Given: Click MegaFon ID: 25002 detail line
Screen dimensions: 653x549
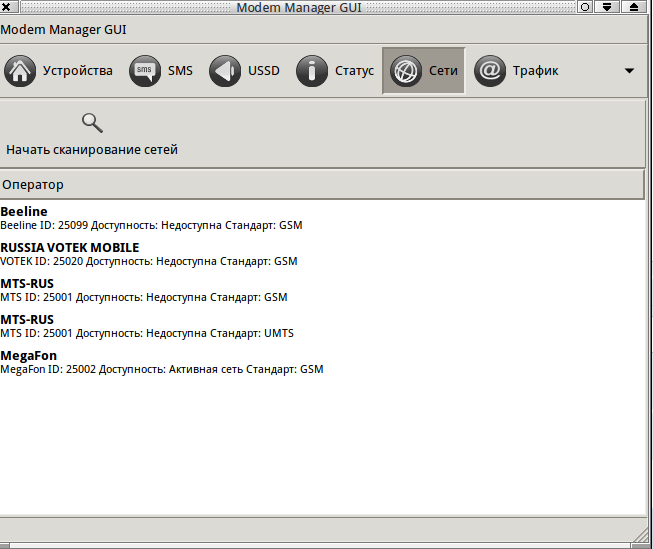Looking at the screenshot, I should click(162, 369).
